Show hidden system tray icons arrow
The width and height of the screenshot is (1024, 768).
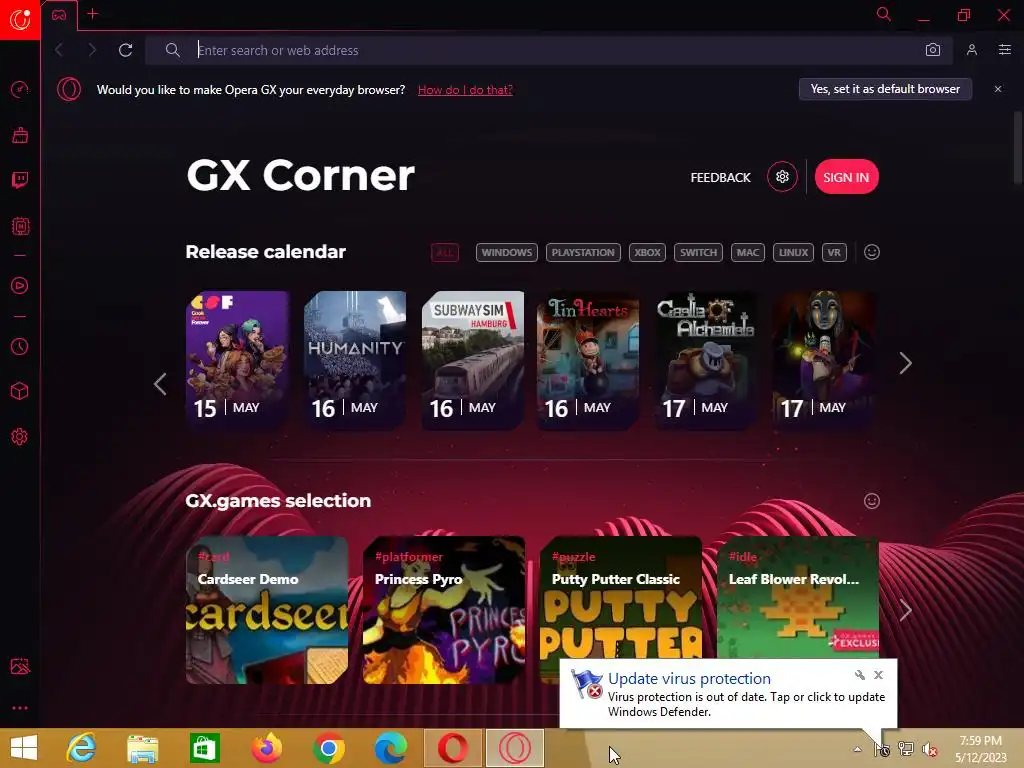point(857,749)
